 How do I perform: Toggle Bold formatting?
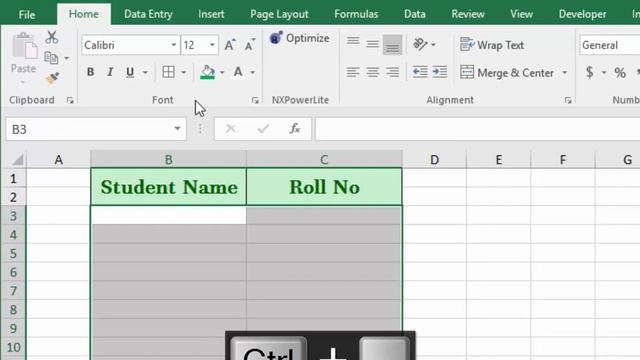pyautogui.click(x=91, y=72)
